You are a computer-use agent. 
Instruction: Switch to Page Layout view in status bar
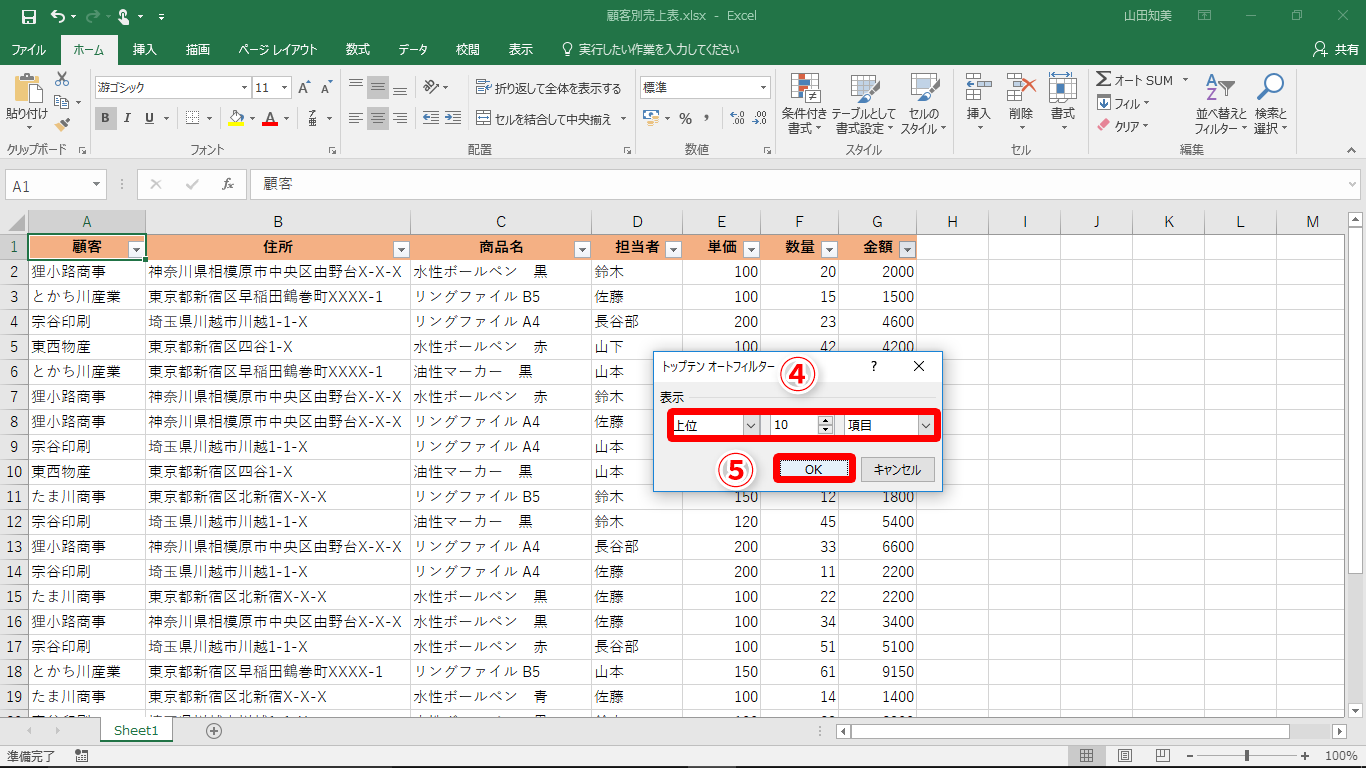tap(1125, 756)
